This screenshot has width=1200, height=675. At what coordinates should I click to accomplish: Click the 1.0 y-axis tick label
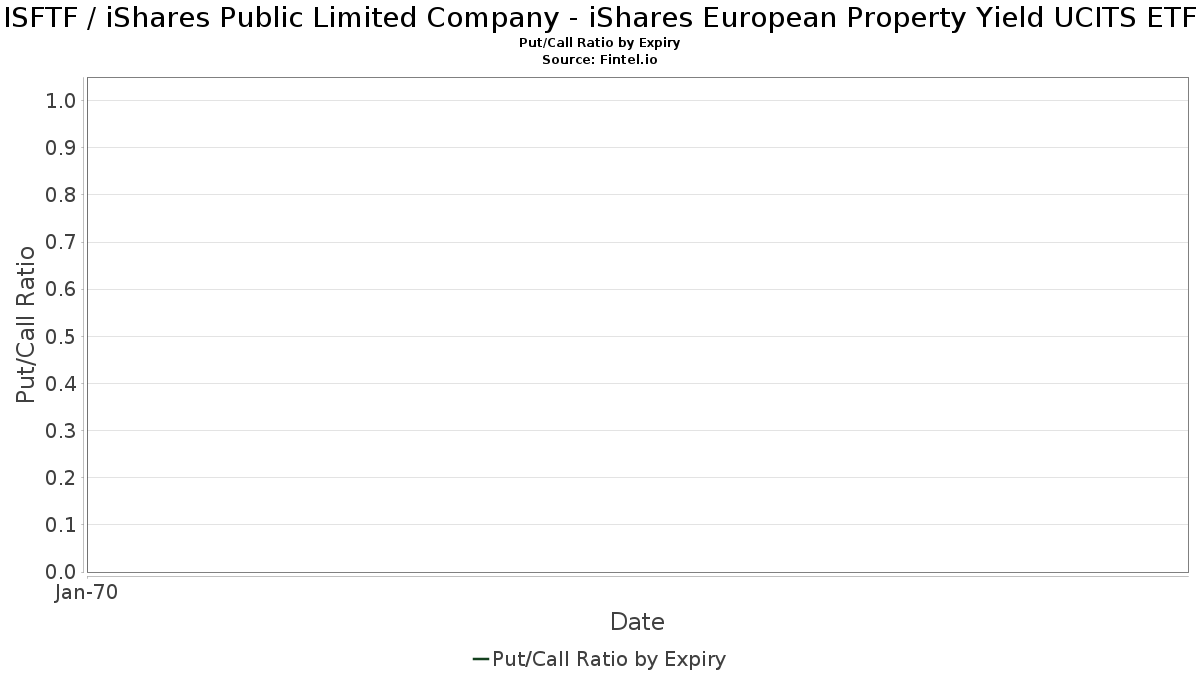(x=62, y=101)
